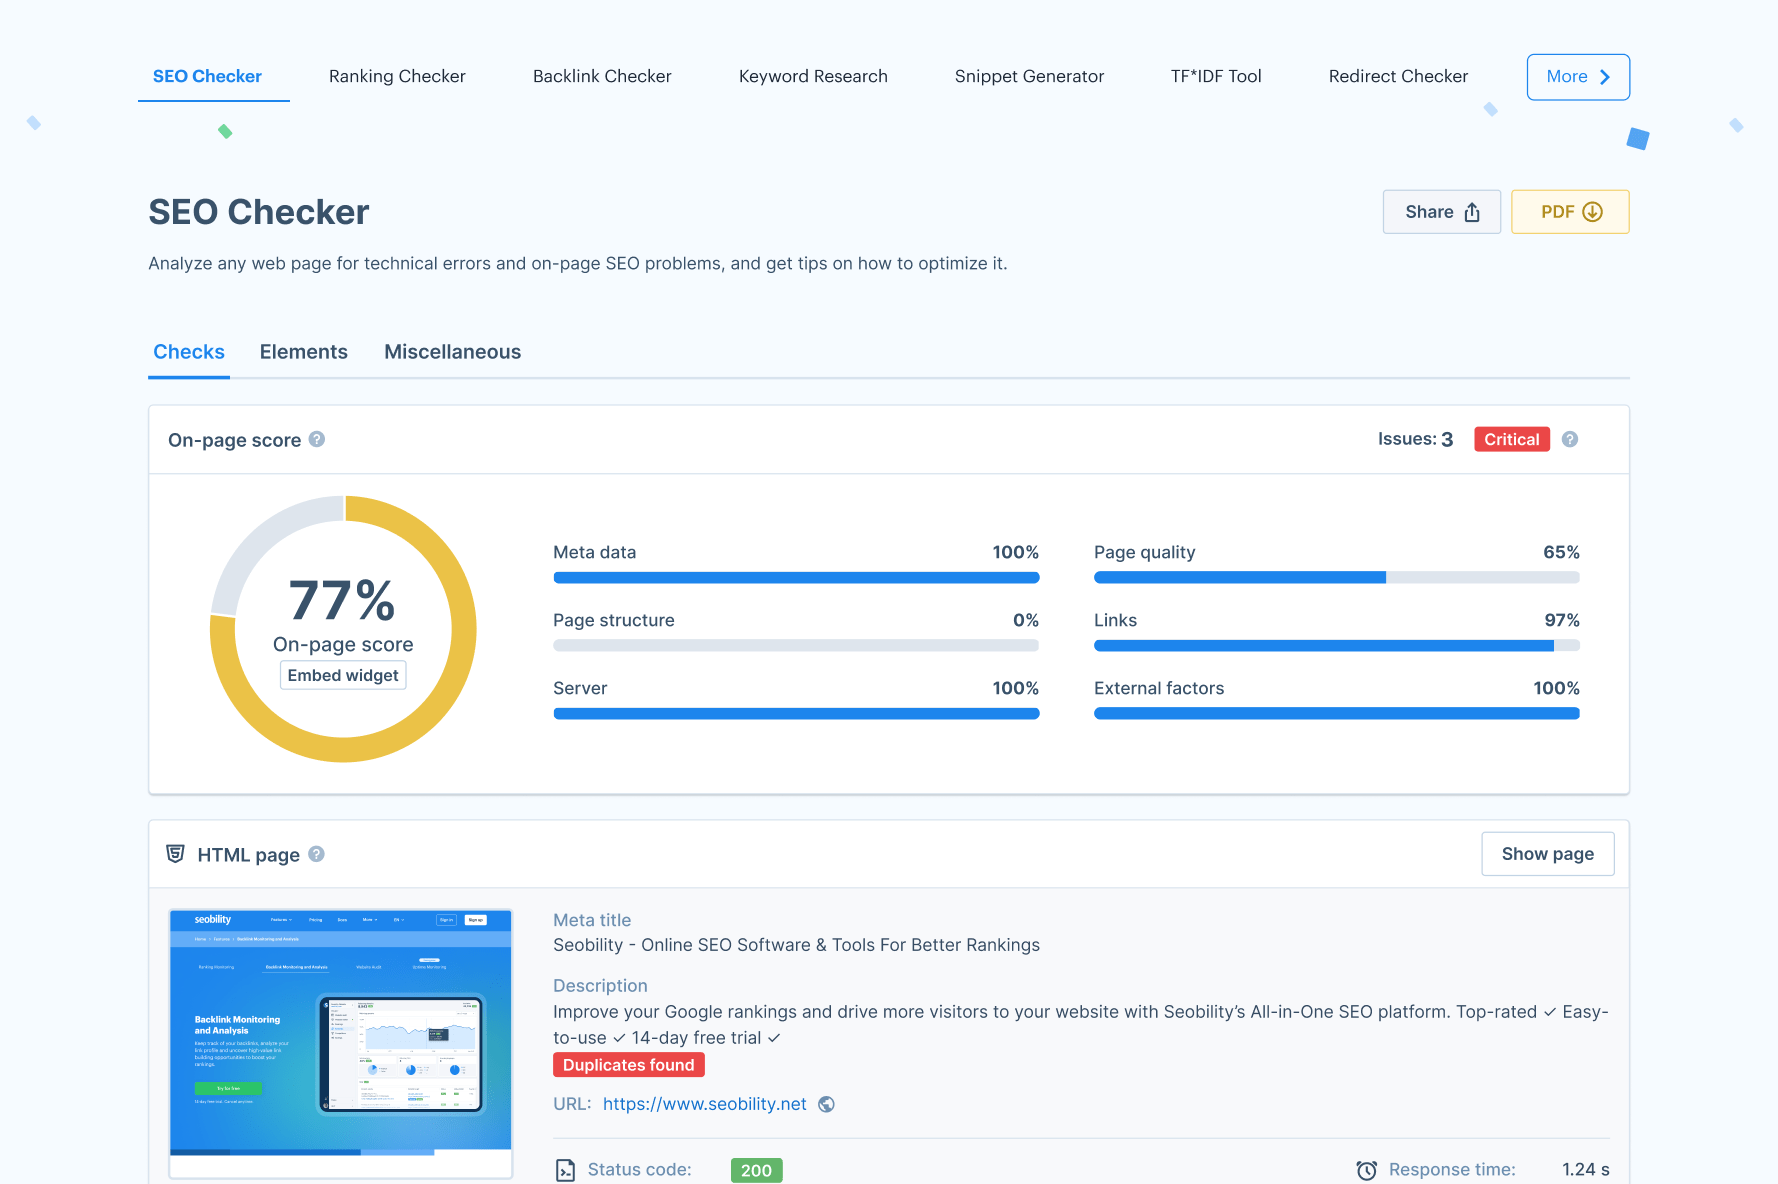
Task: Select Keyword Research in the top navigation
Action: [x=813, y=76]
